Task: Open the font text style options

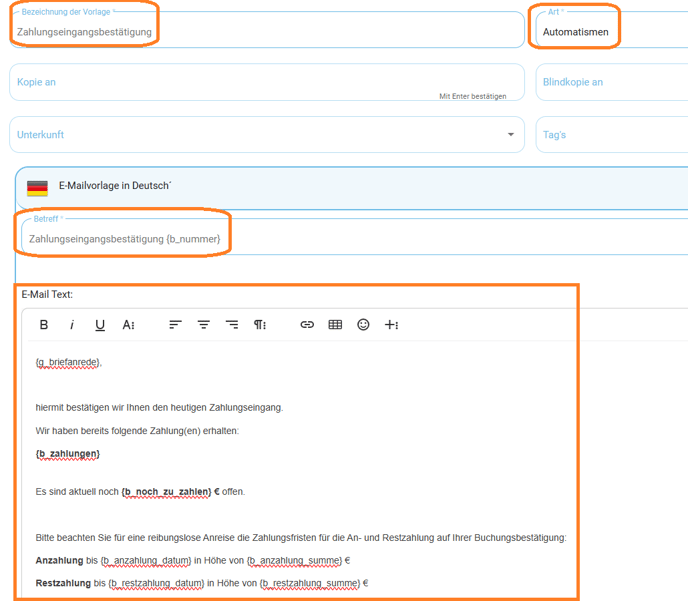Action: (x=128, y=325)
